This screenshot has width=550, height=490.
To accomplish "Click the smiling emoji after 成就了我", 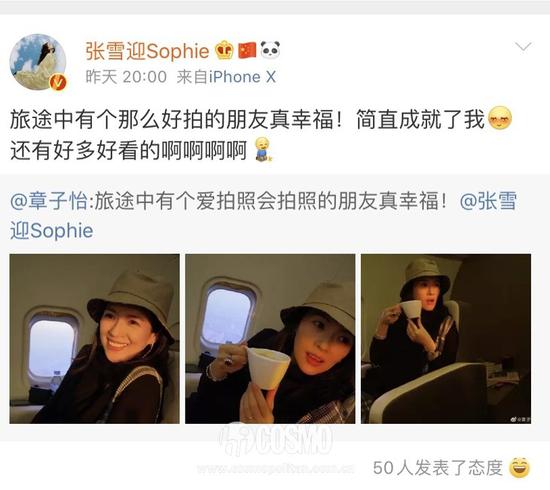I will tap(499, 118).
